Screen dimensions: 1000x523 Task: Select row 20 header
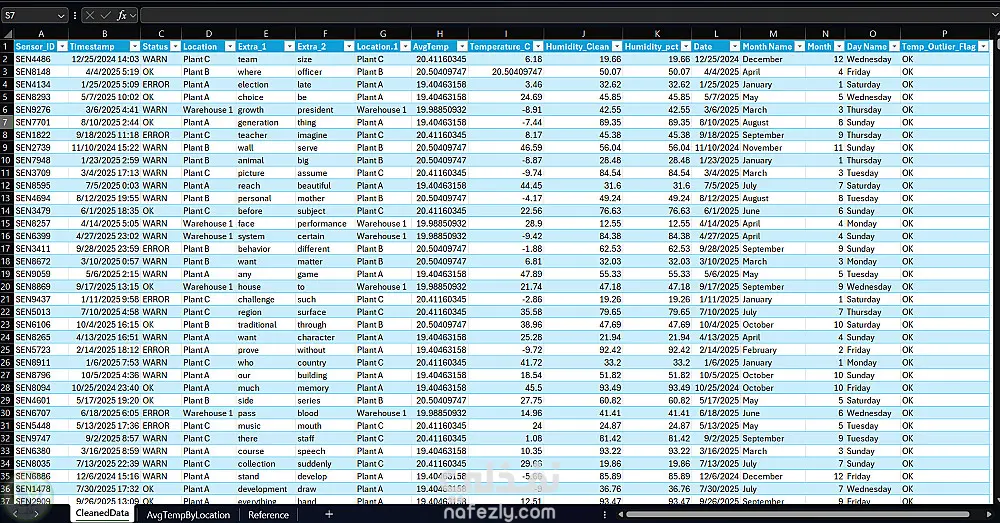6,286
